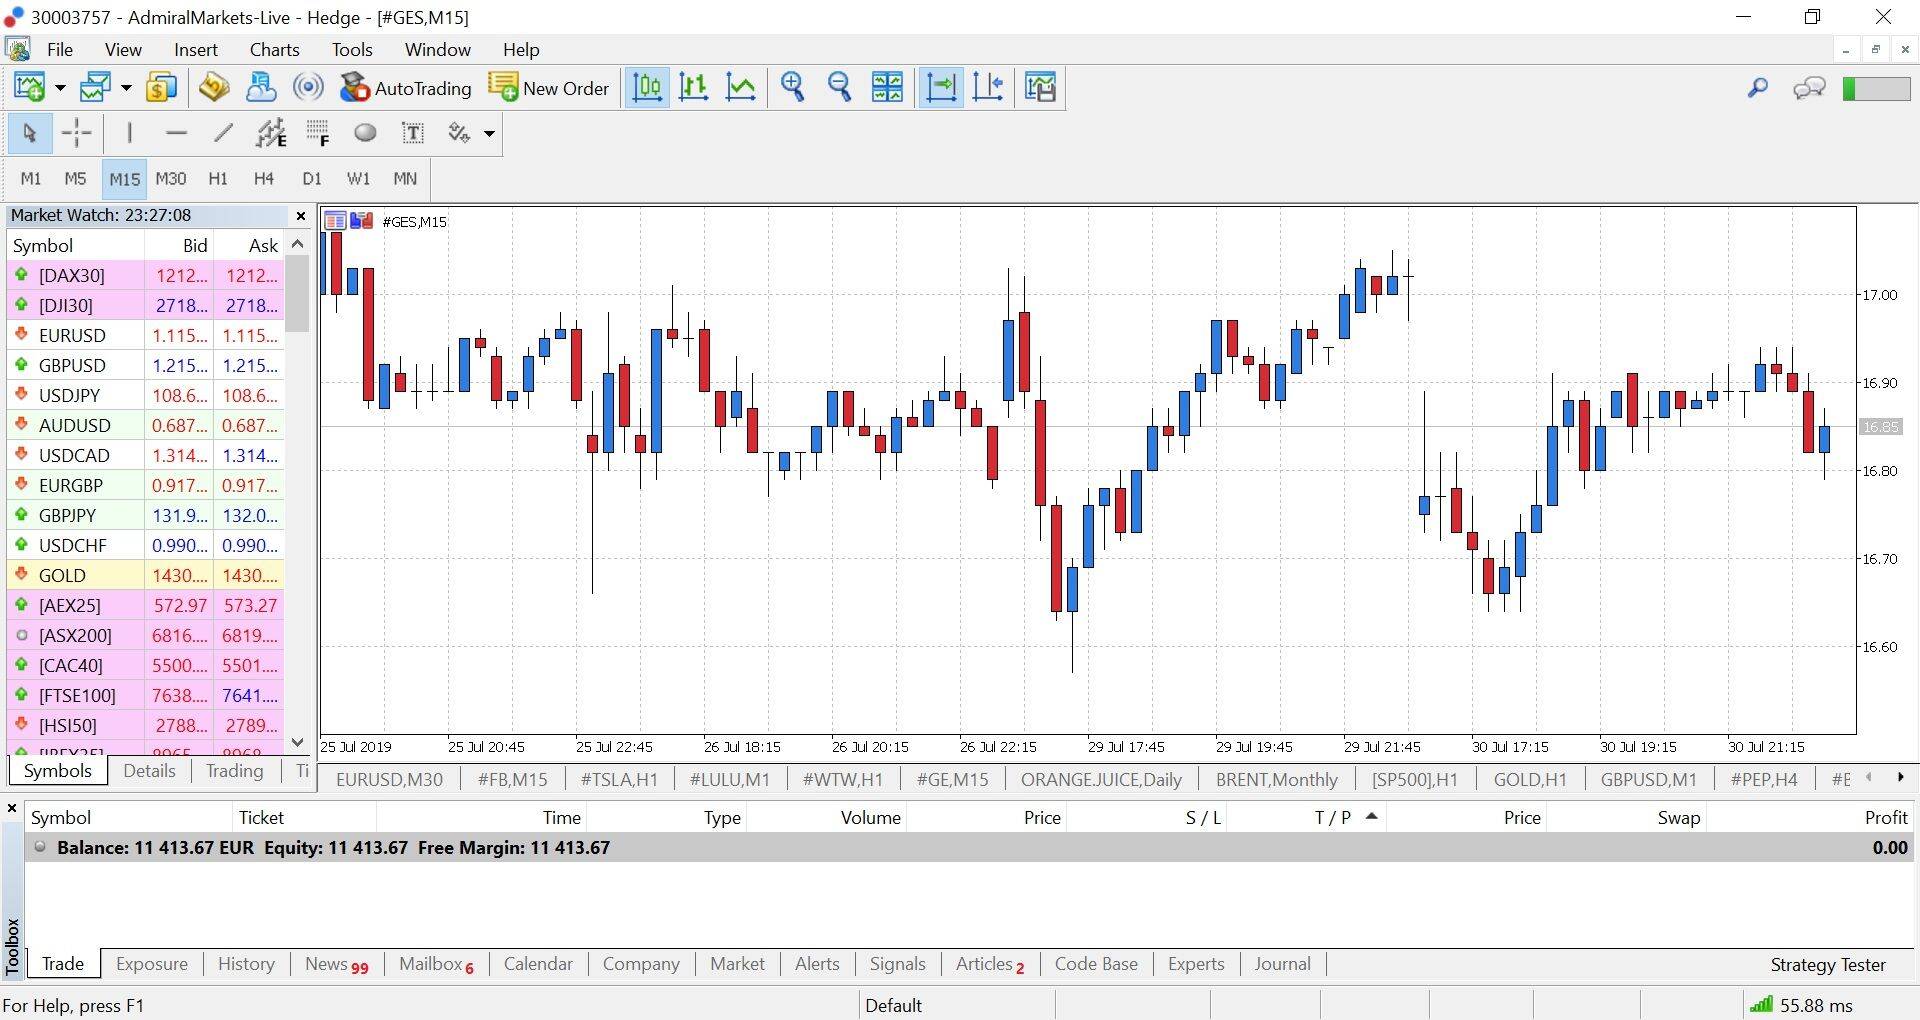Image resolution: width=1920 pixels, height=1020 pixels.
Task: Open the Charts menu
Action: click(274, 49)
